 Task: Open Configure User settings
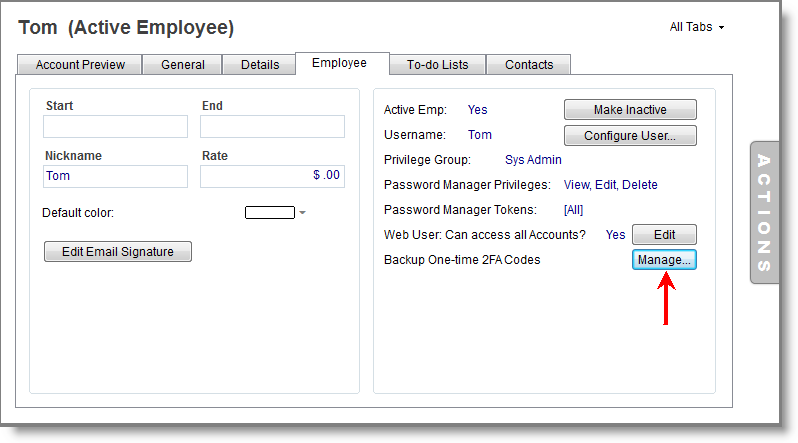click(630, 135)
